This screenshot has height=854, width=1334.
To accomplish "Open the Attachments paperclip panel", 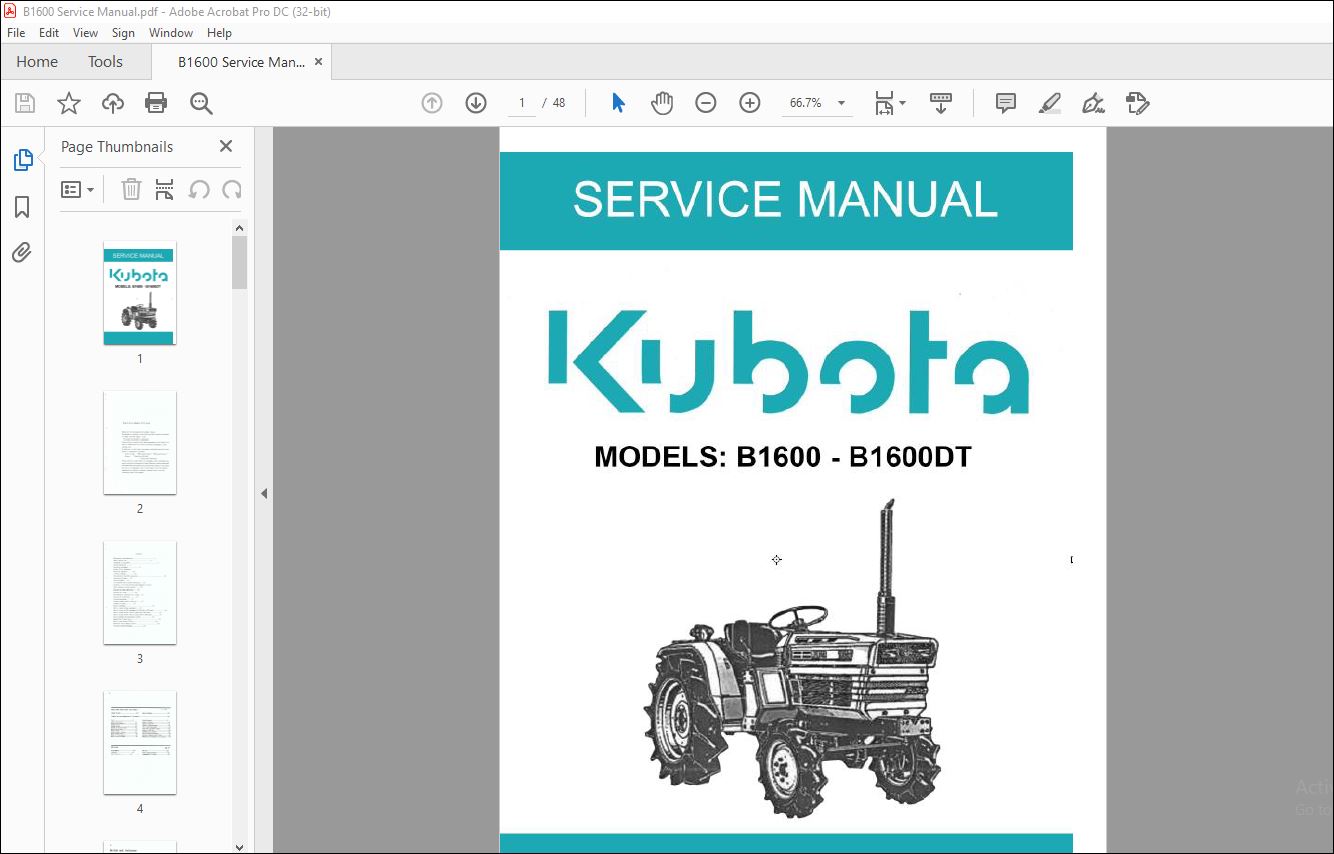I will click(x=22, y=252).
